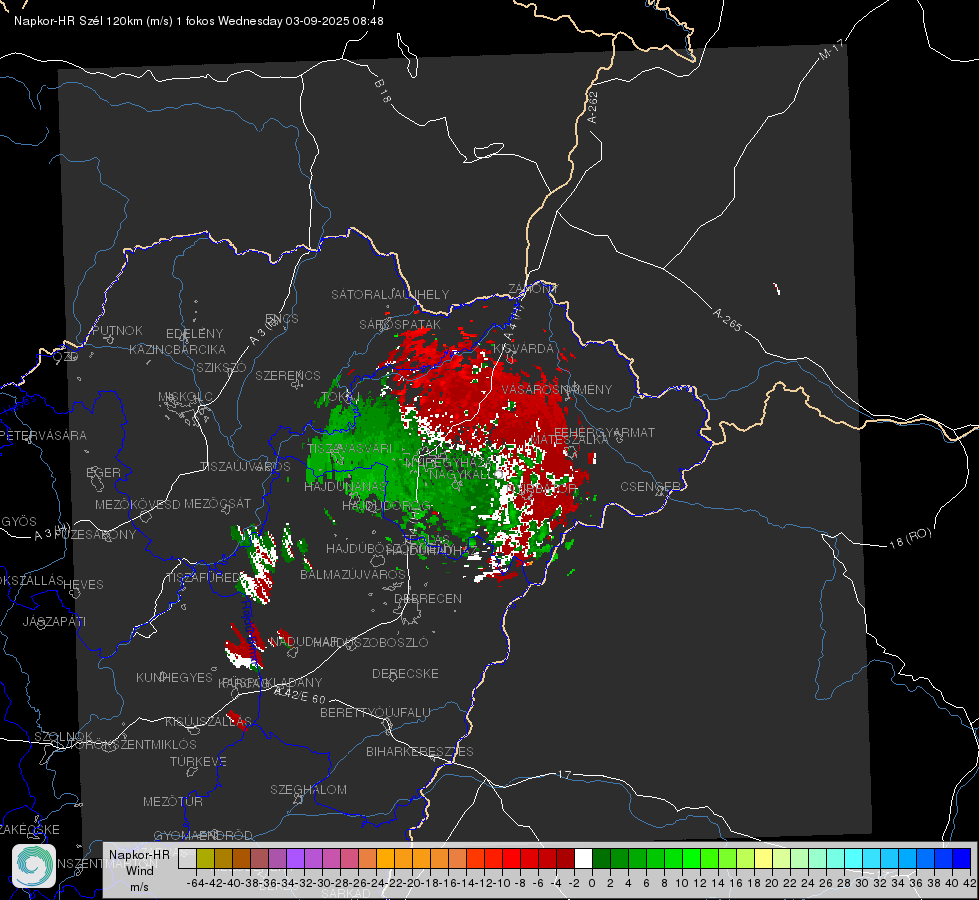Click the 42 value on the legend scale
Viewport: 979px width, 900px height.
(x=970, y=883)
